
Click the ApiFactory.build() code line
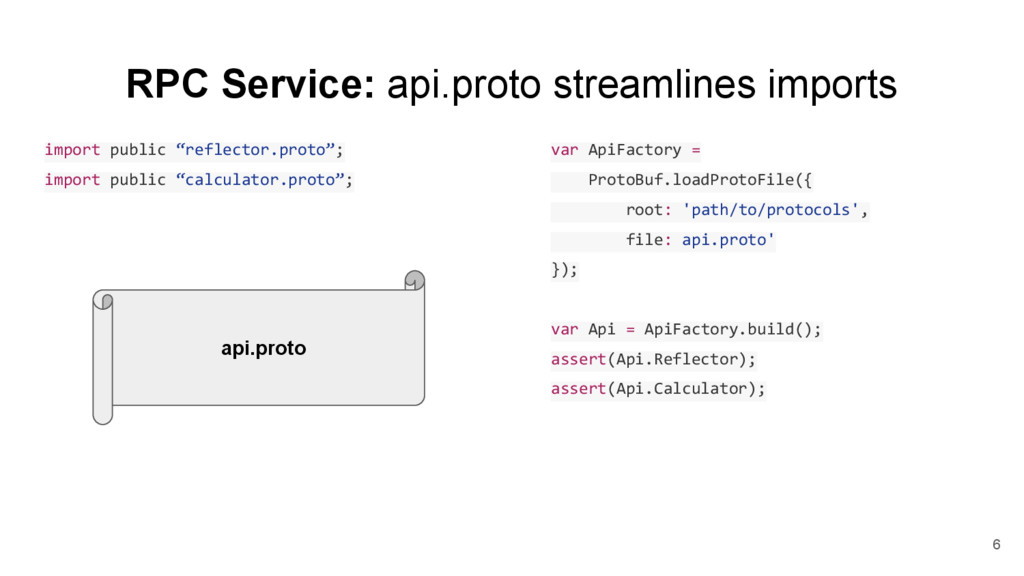pos(686,329)
